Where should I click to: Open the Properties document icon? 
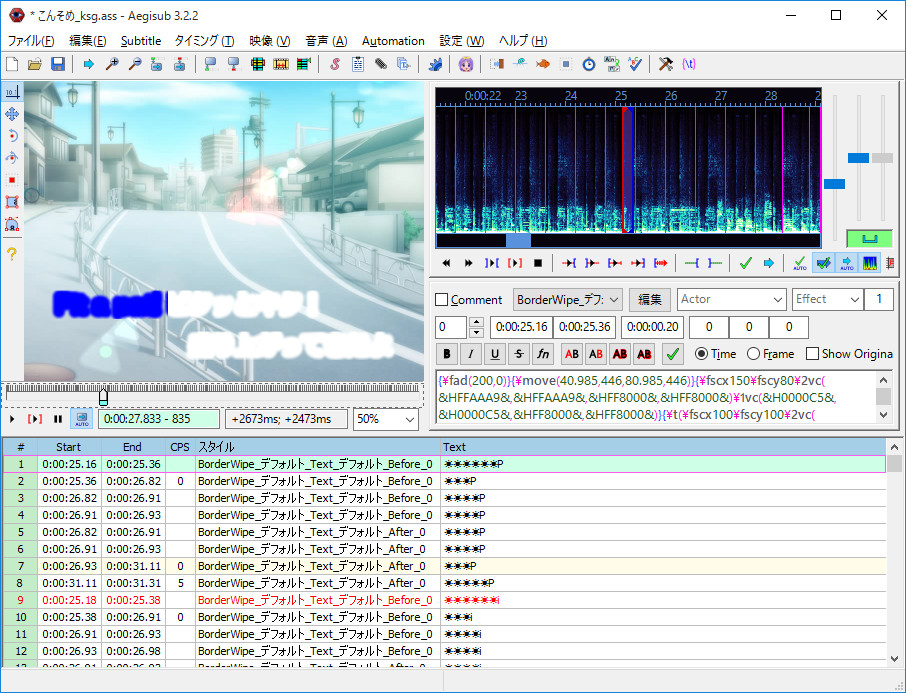[358, 64]
